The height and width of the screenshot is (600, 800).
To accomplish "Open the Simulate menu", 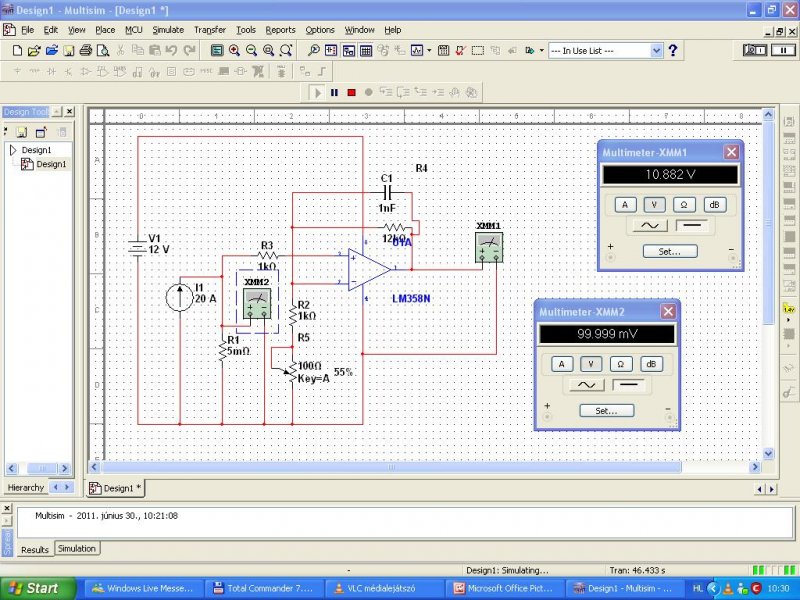I will [168, 30].
